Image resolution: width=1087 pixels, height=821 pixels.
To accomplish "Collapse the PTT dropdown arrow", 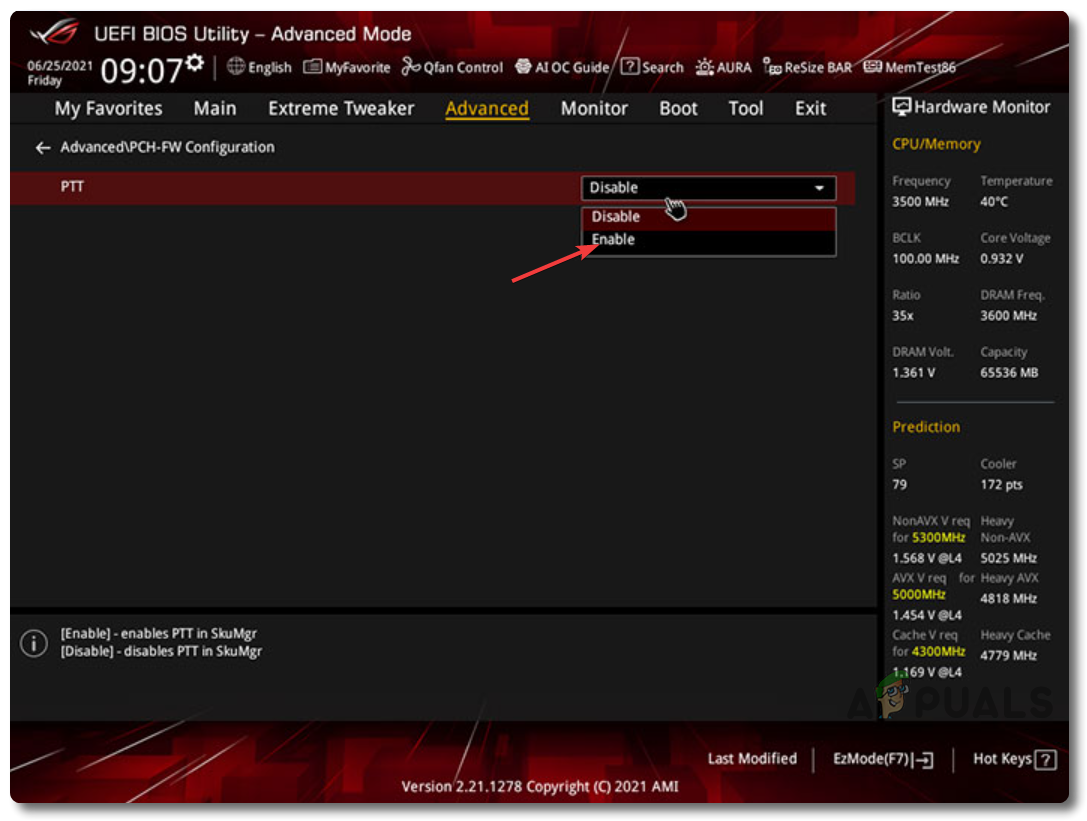I will point(819,188).
